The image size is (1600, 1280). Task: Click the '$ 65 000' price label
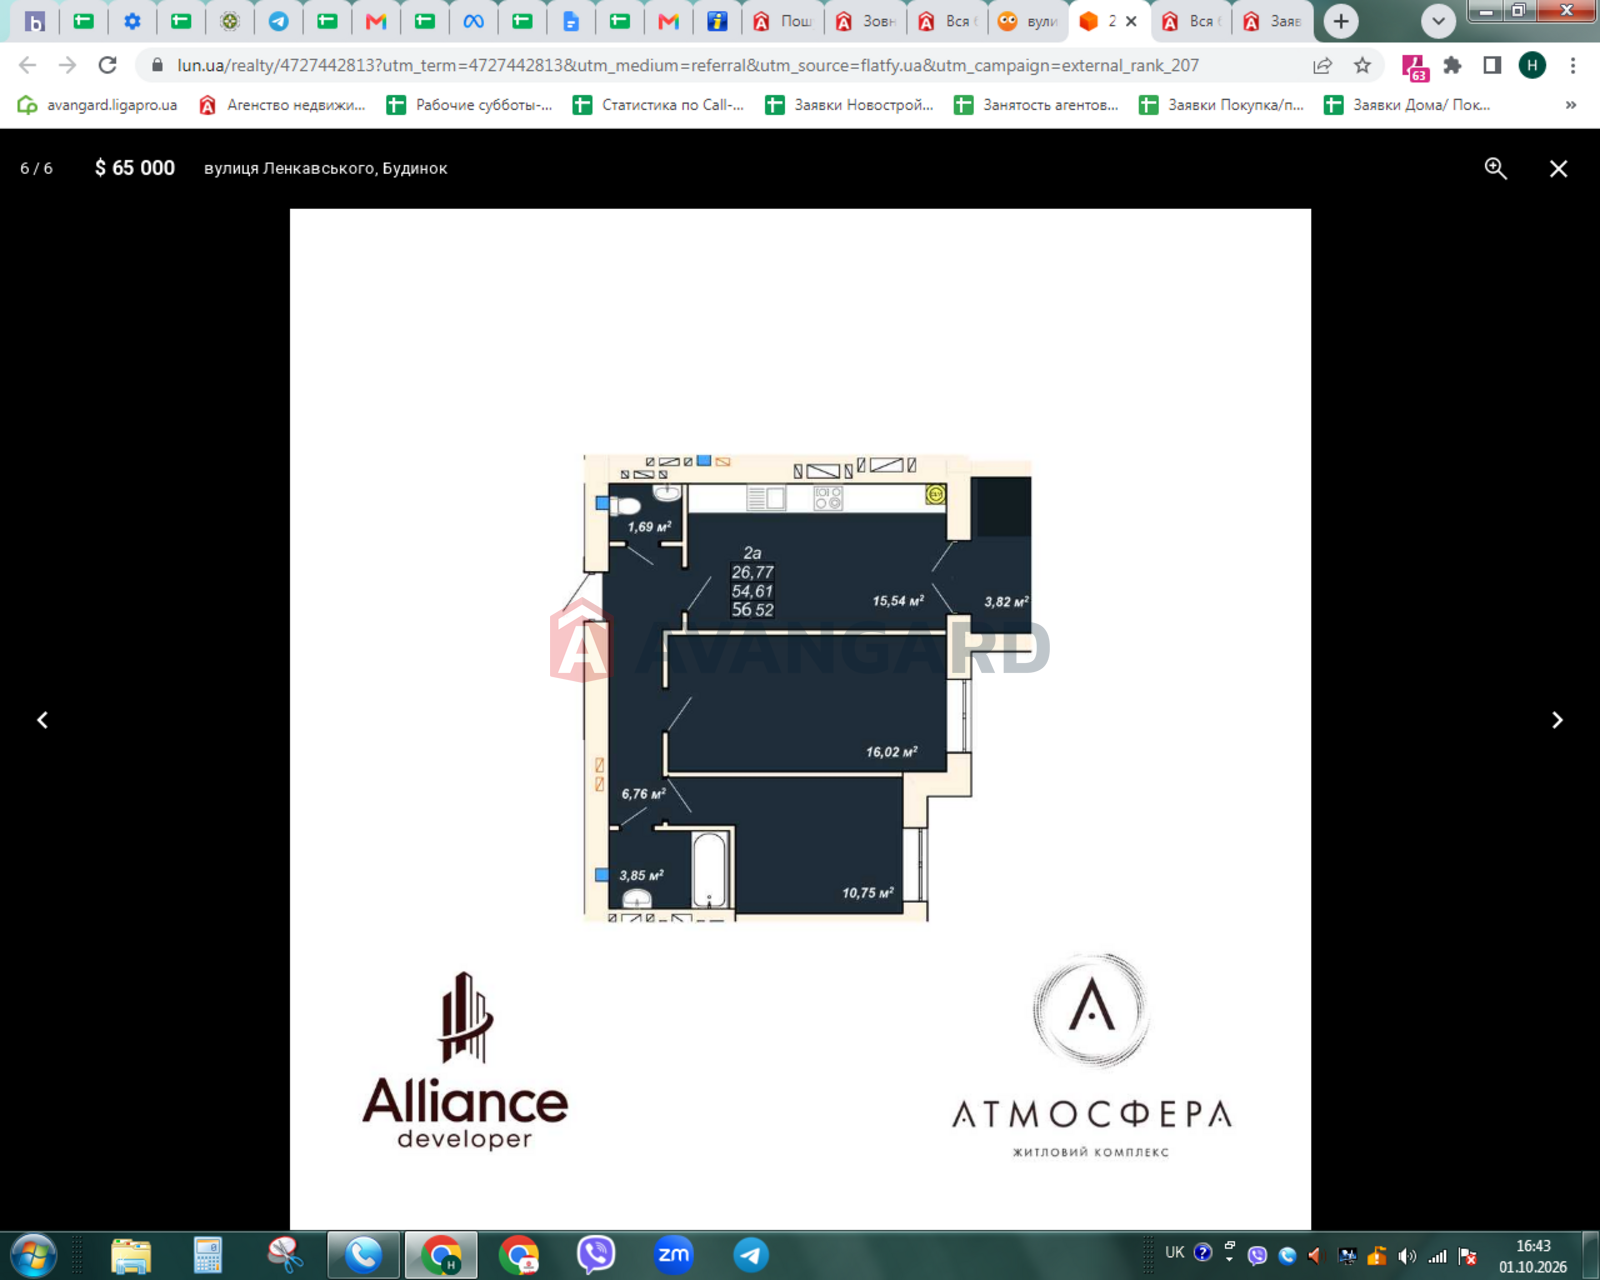[135, 168]
